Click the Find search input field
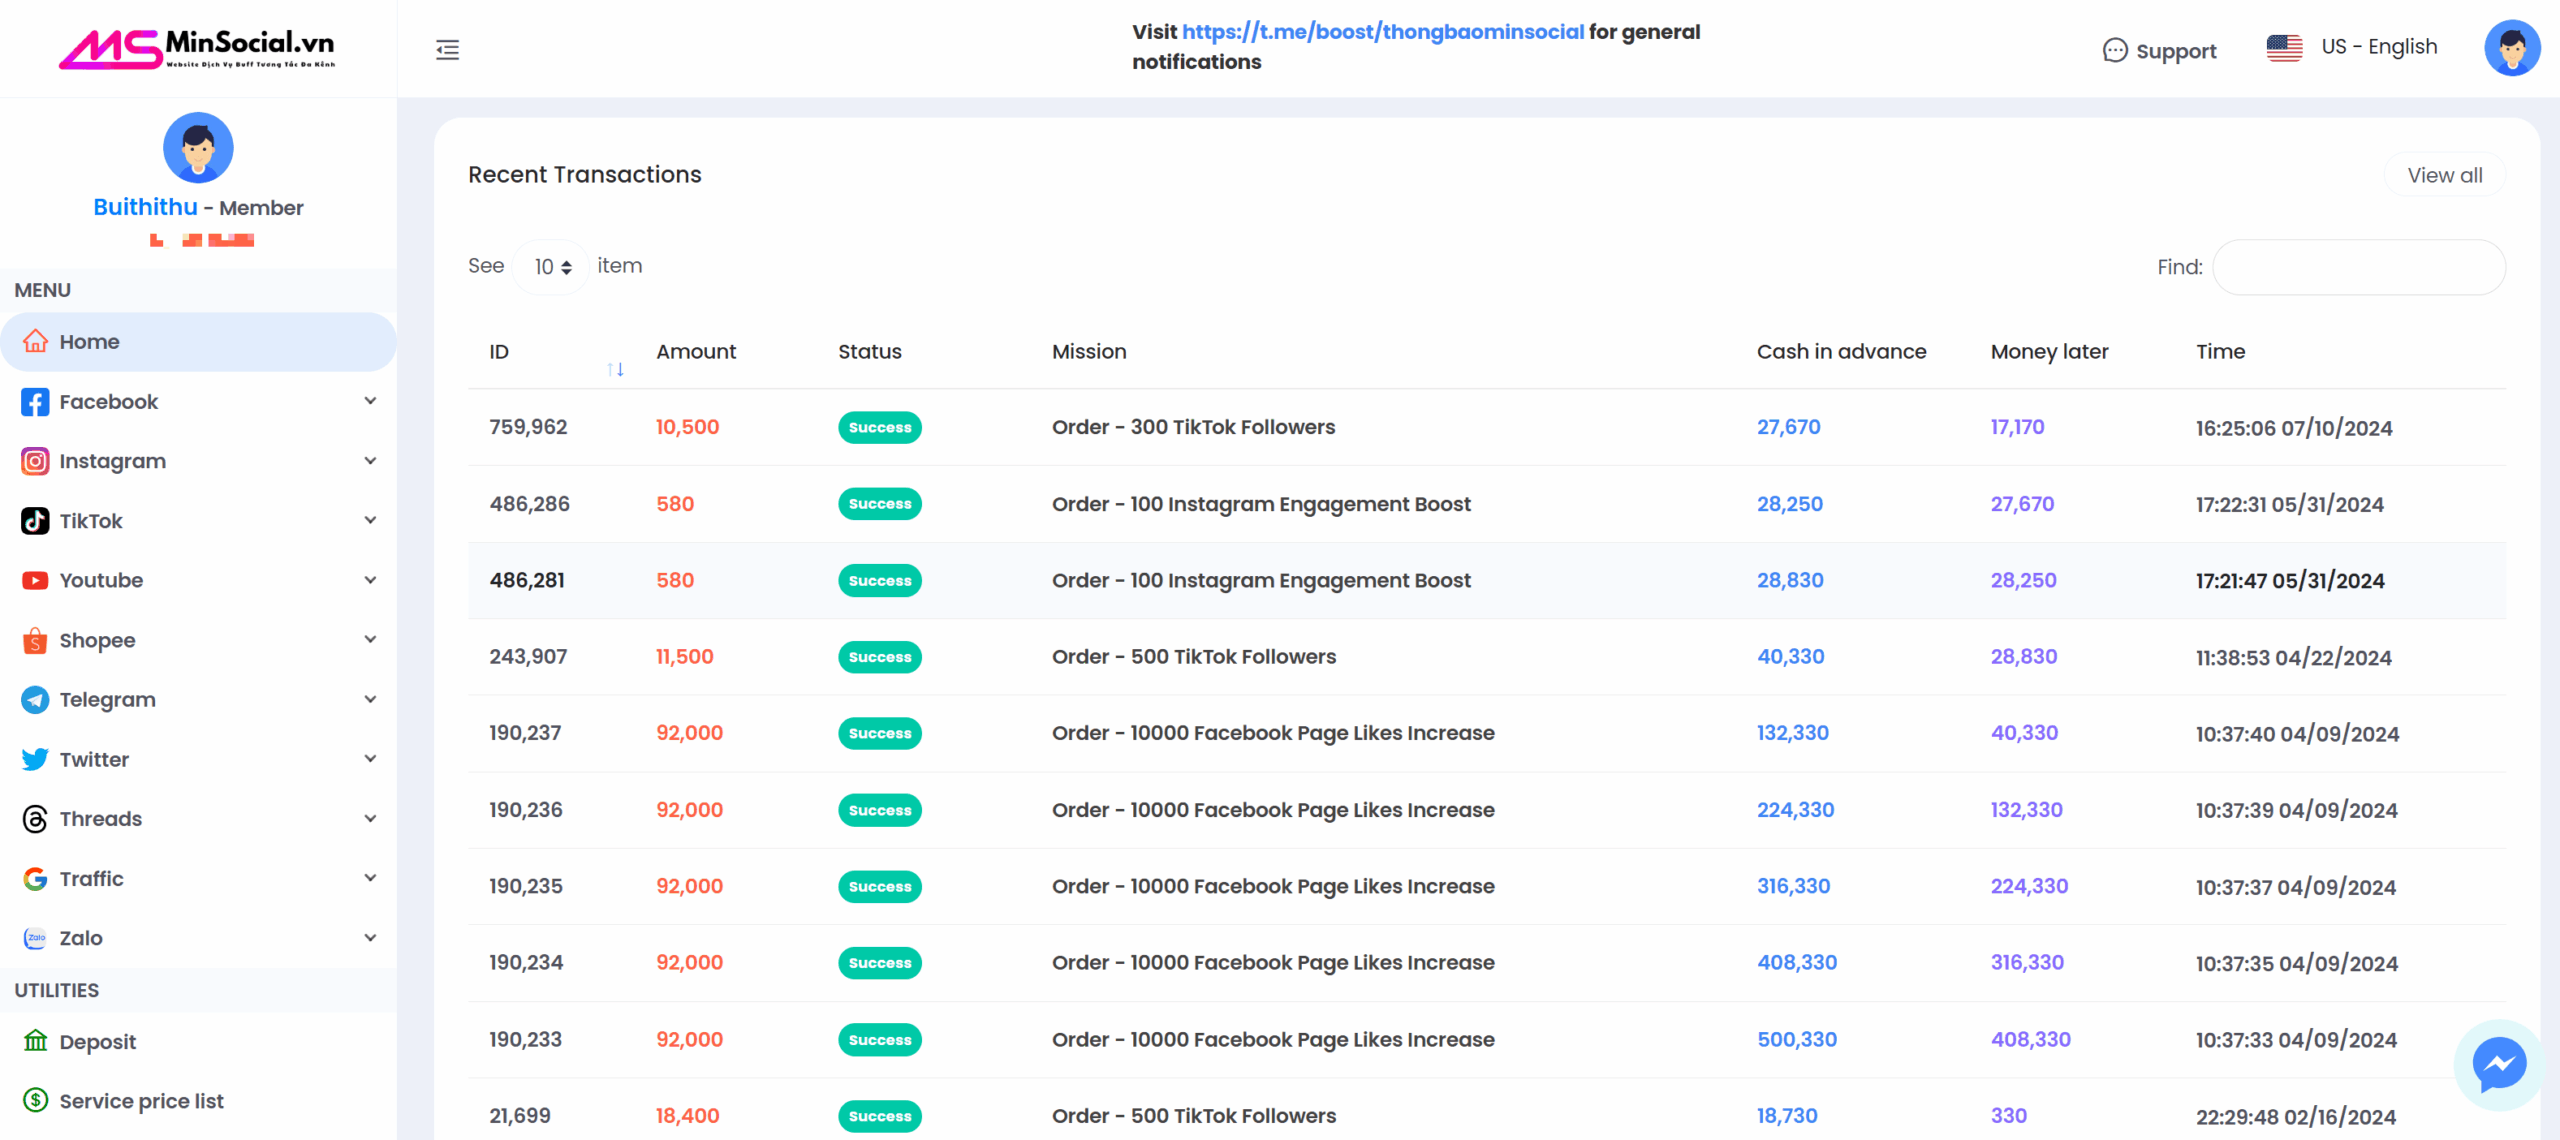This screenshot has height=1140, width=2560. point(2359,267)
